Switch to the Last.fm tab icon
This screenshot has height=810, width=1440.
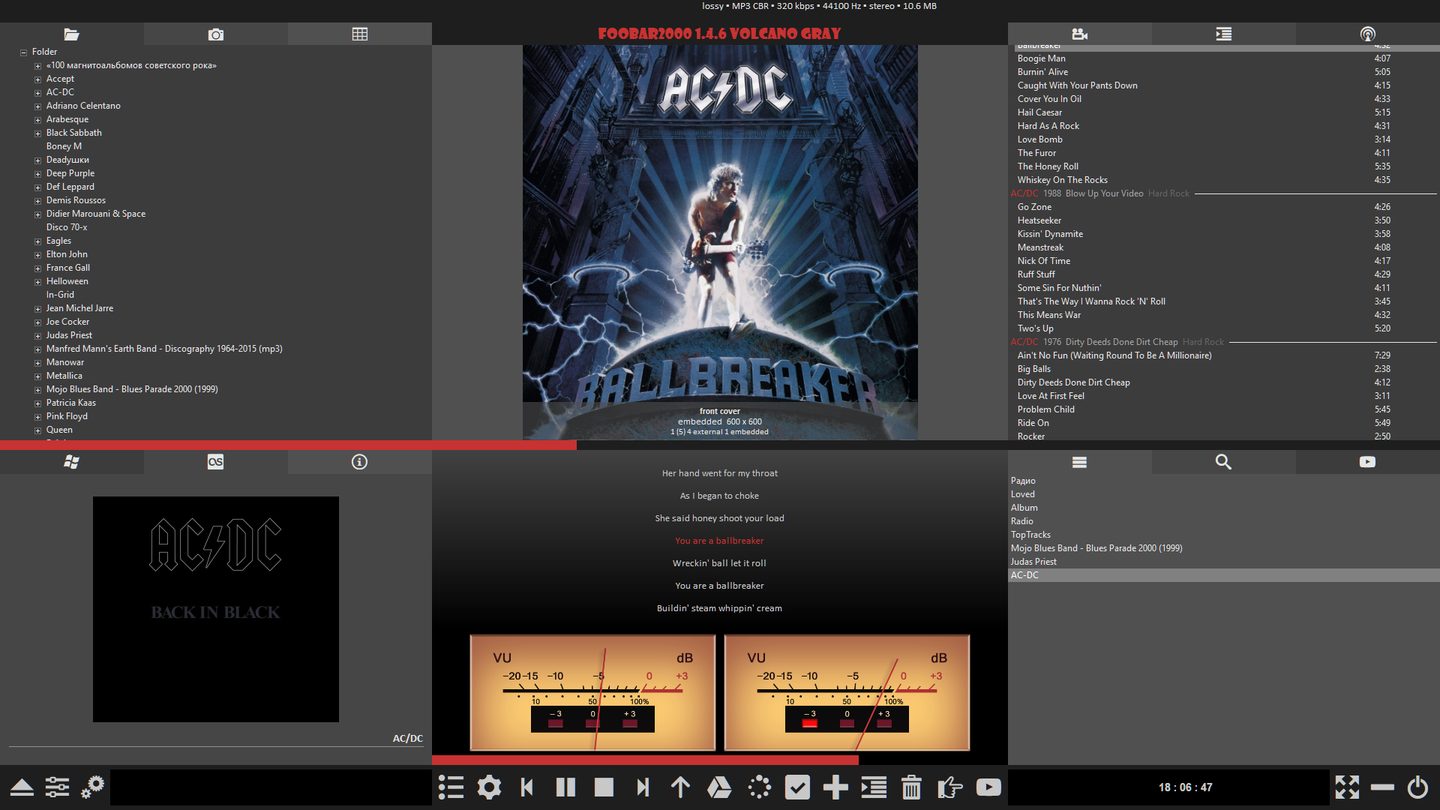(216, 462)
